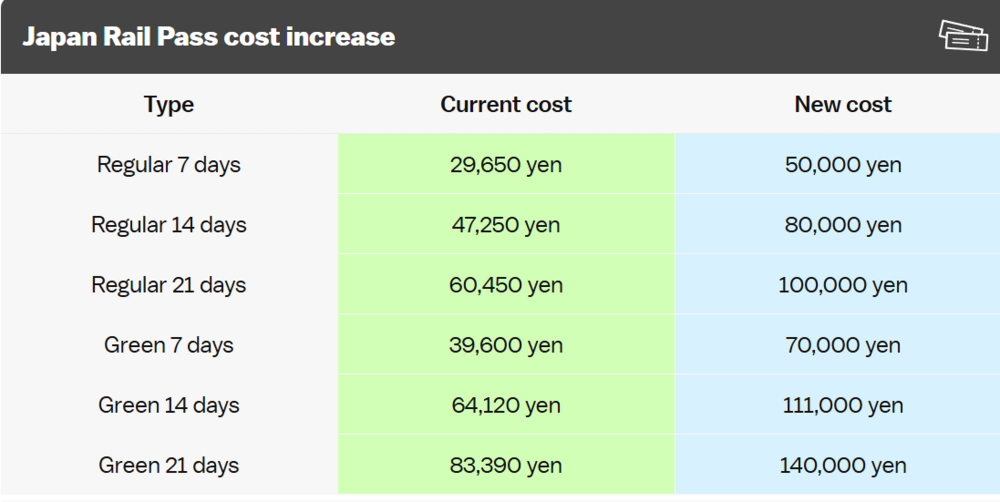Screen dimensions: 1000x502
Task: Select the Current cost column header
Action: [x=506, y=104]
